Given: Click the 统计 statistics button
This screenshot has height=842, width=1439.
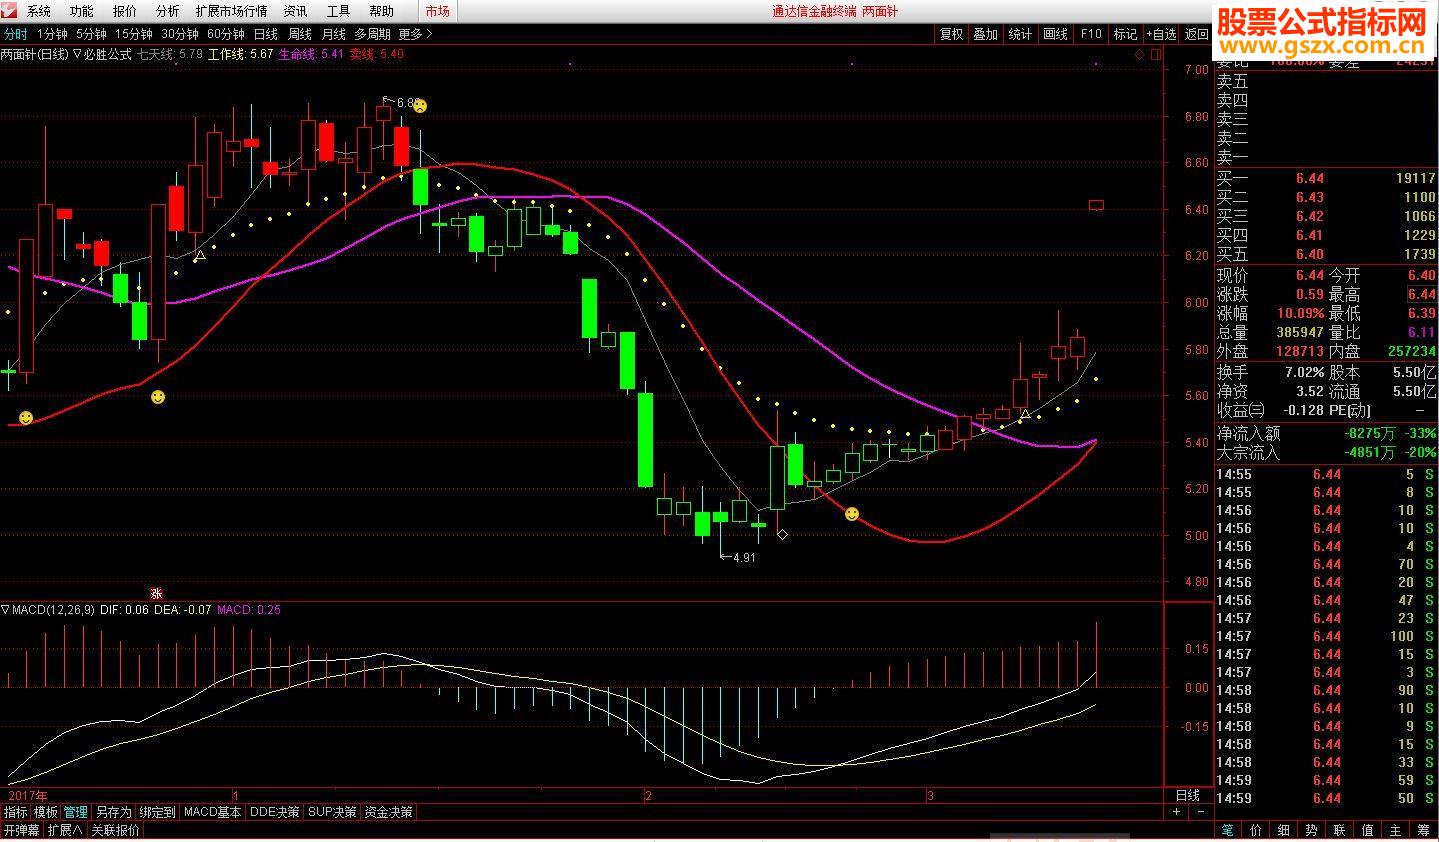Looking at the screenshot, I should 1021,34.
